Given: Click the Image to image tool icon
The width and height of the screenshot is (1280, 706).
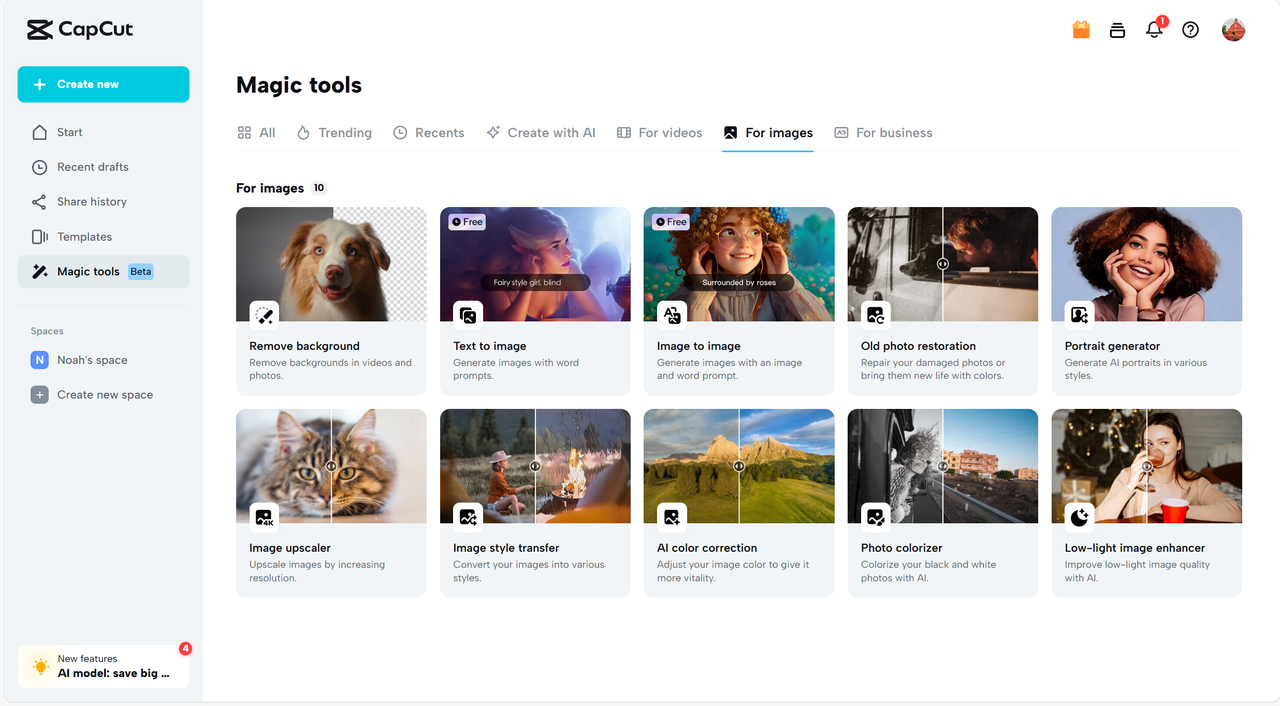Looking at the screenshot, I should tap(672, 316).
